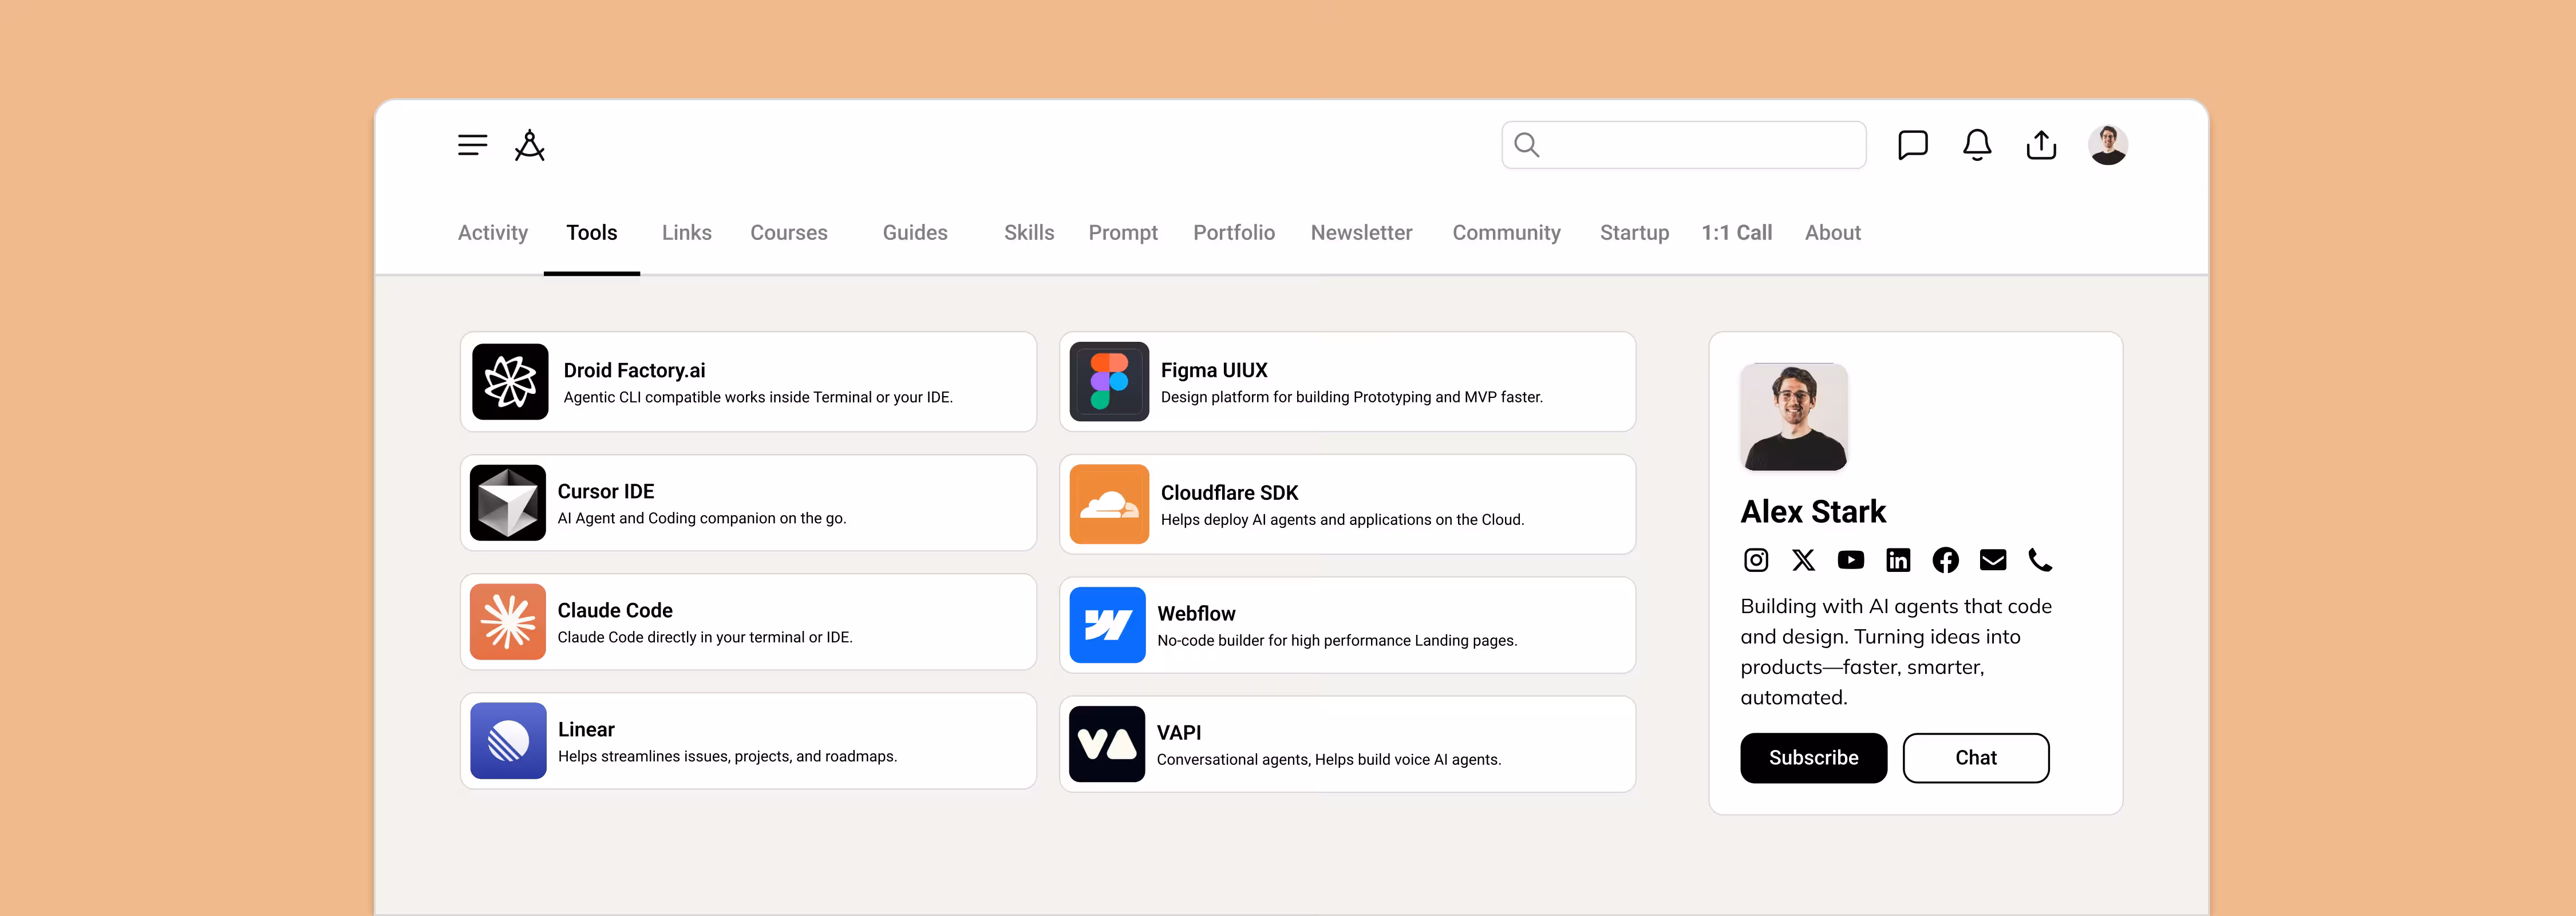This screenshot has height=916, width=2576.
Task: Click the Linear logo icon
Action: tap(508, 741)
